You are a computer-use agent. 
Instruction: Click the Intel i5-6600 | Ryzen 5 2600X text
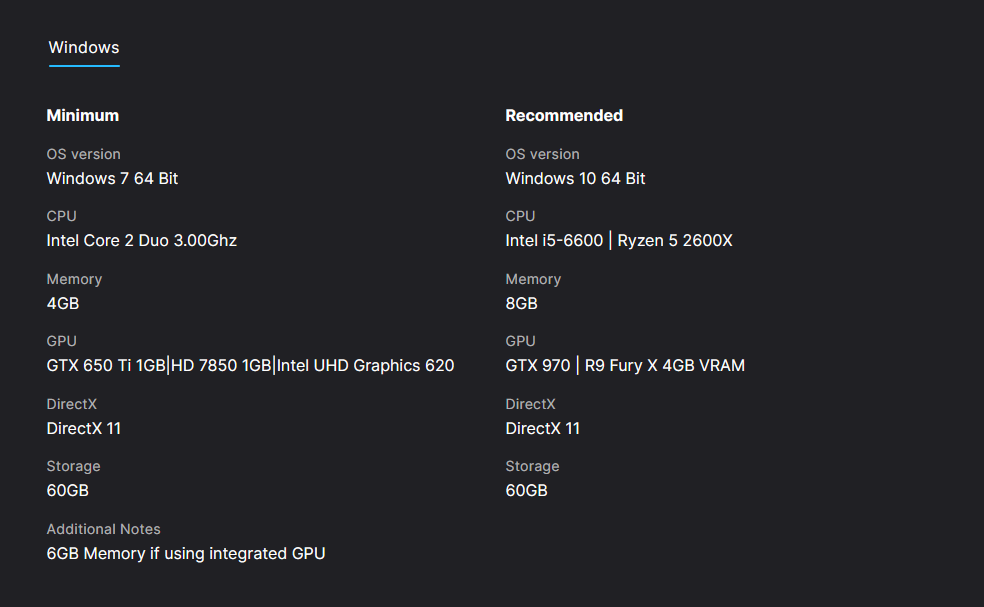pos(619,241)
